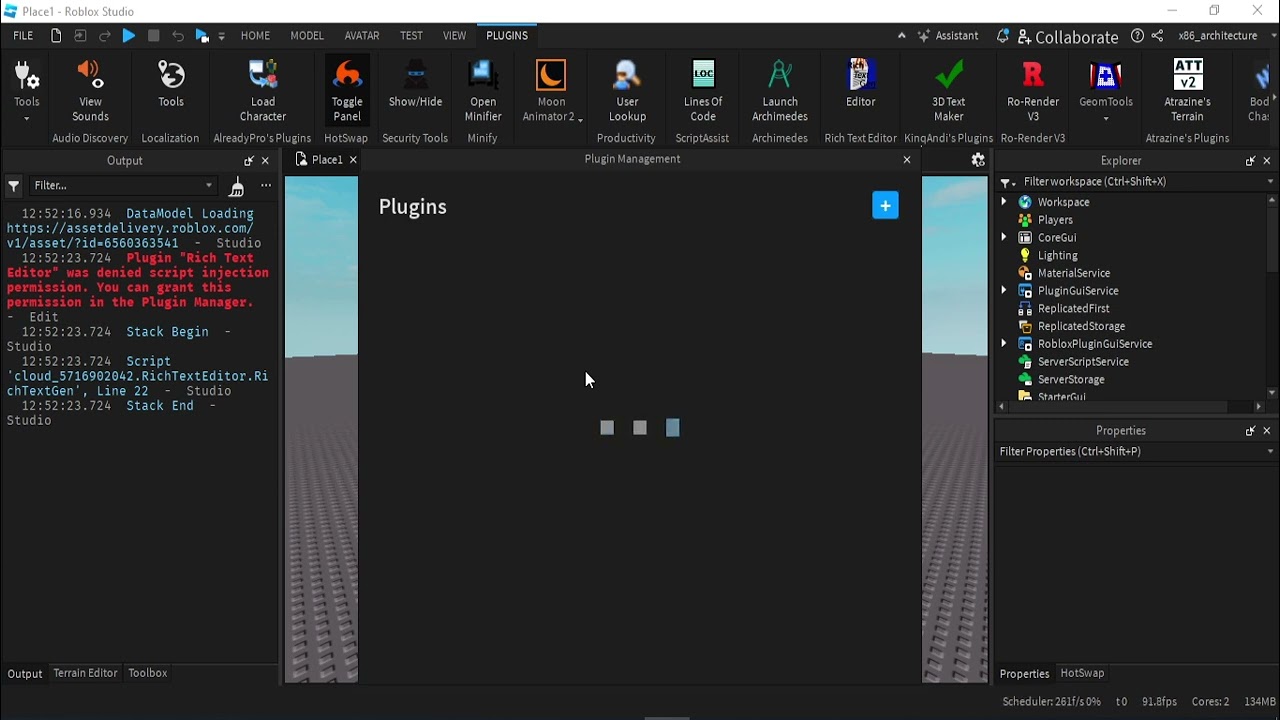This screenshot has height=720, width=1280.
Task: Click the New file icon in quick access bar
Action: point(56,35)
